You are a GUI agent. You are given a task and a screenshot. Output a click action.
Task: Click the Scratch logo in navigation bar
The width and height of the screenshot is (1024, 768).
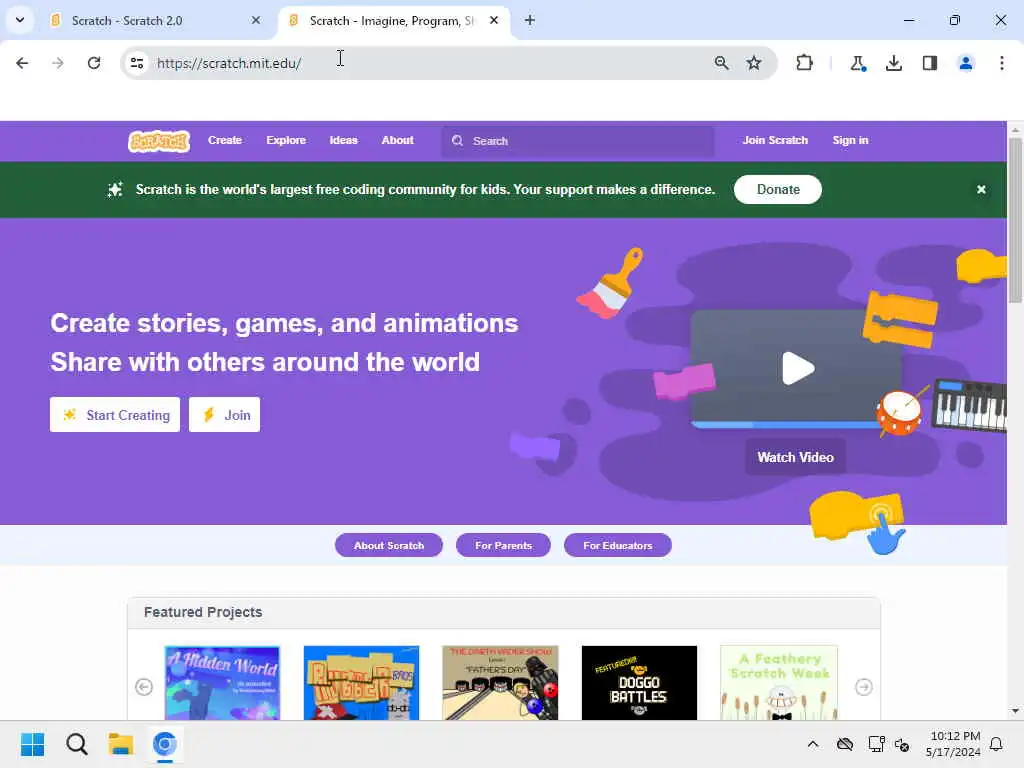coord(159,141)
